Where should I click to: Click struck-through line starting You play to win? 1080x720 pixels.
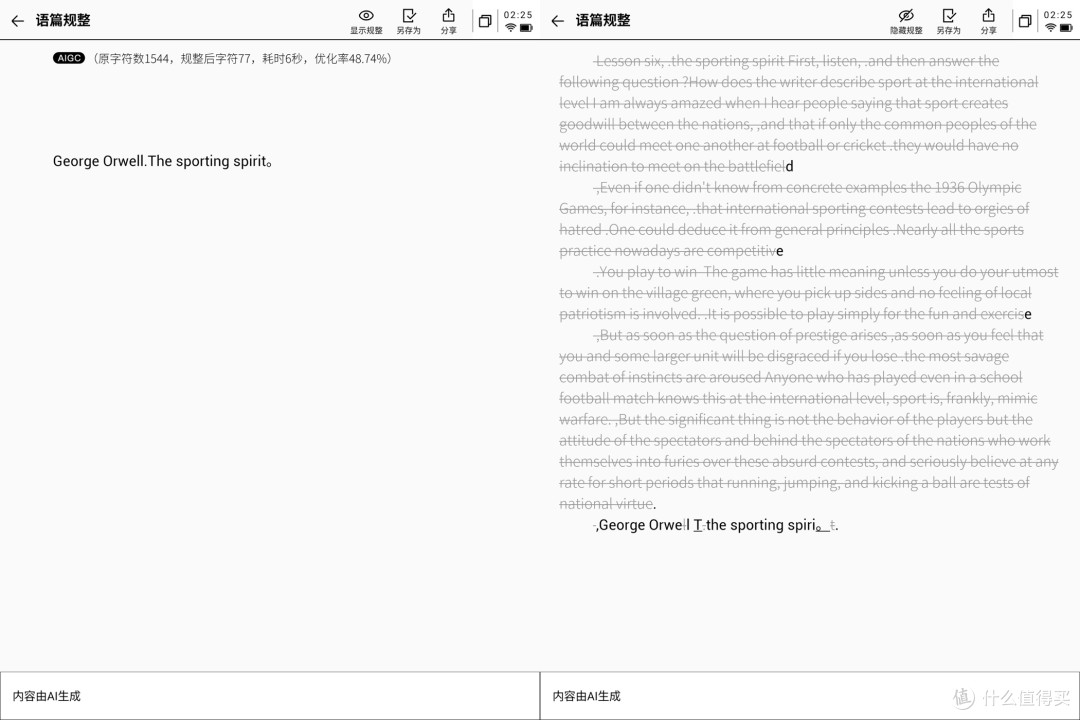[x=827, y=272]
